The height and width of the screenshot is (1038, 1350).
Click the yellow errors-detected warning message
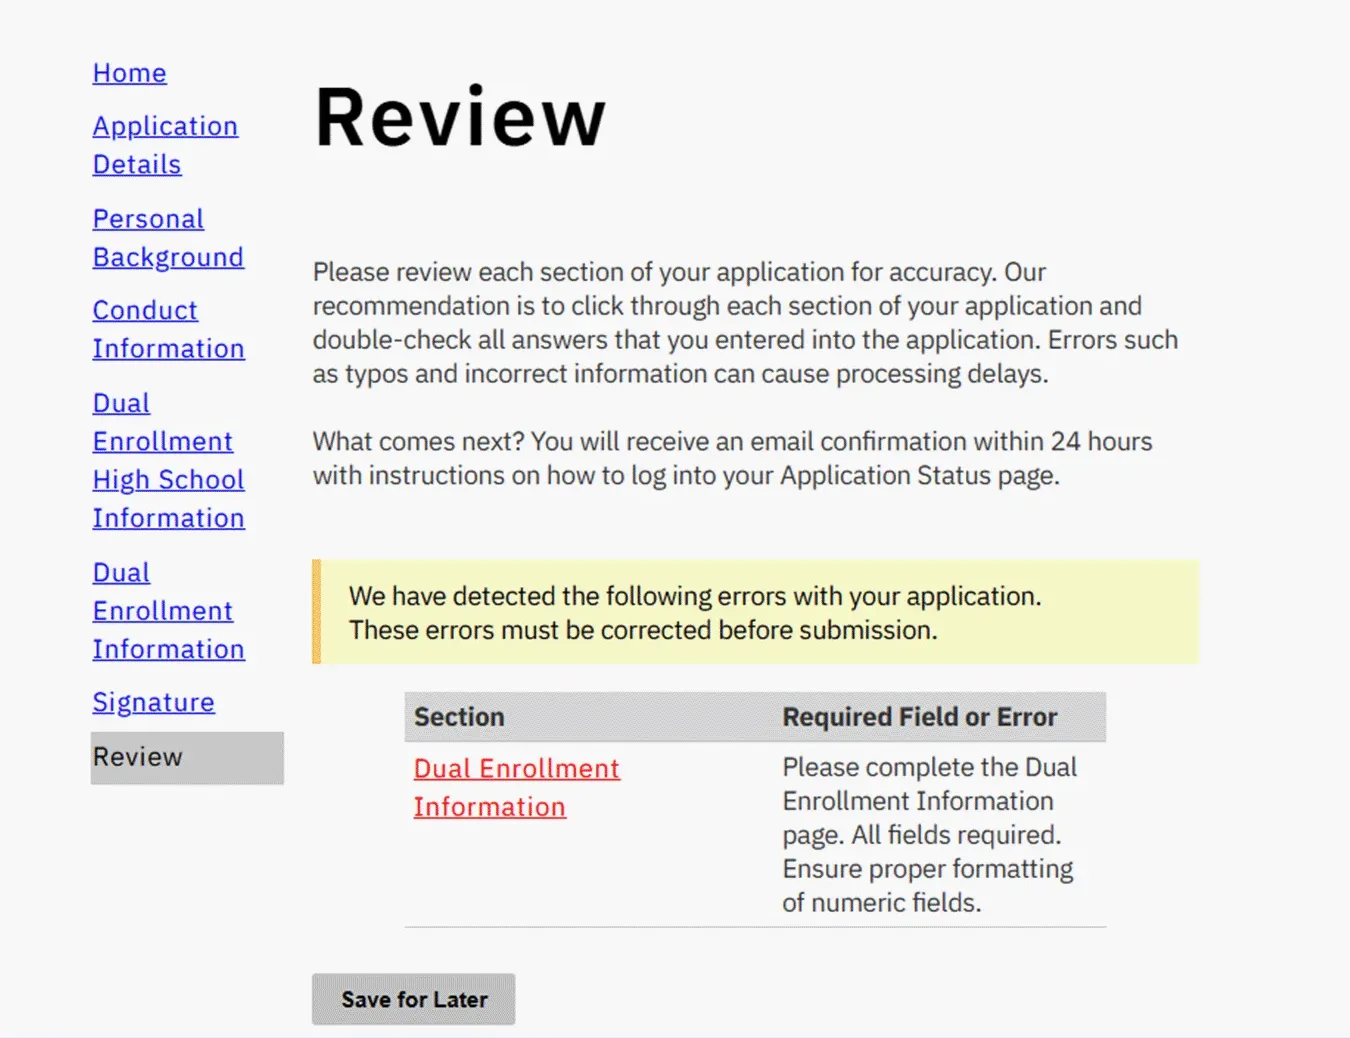click(695, 613)
